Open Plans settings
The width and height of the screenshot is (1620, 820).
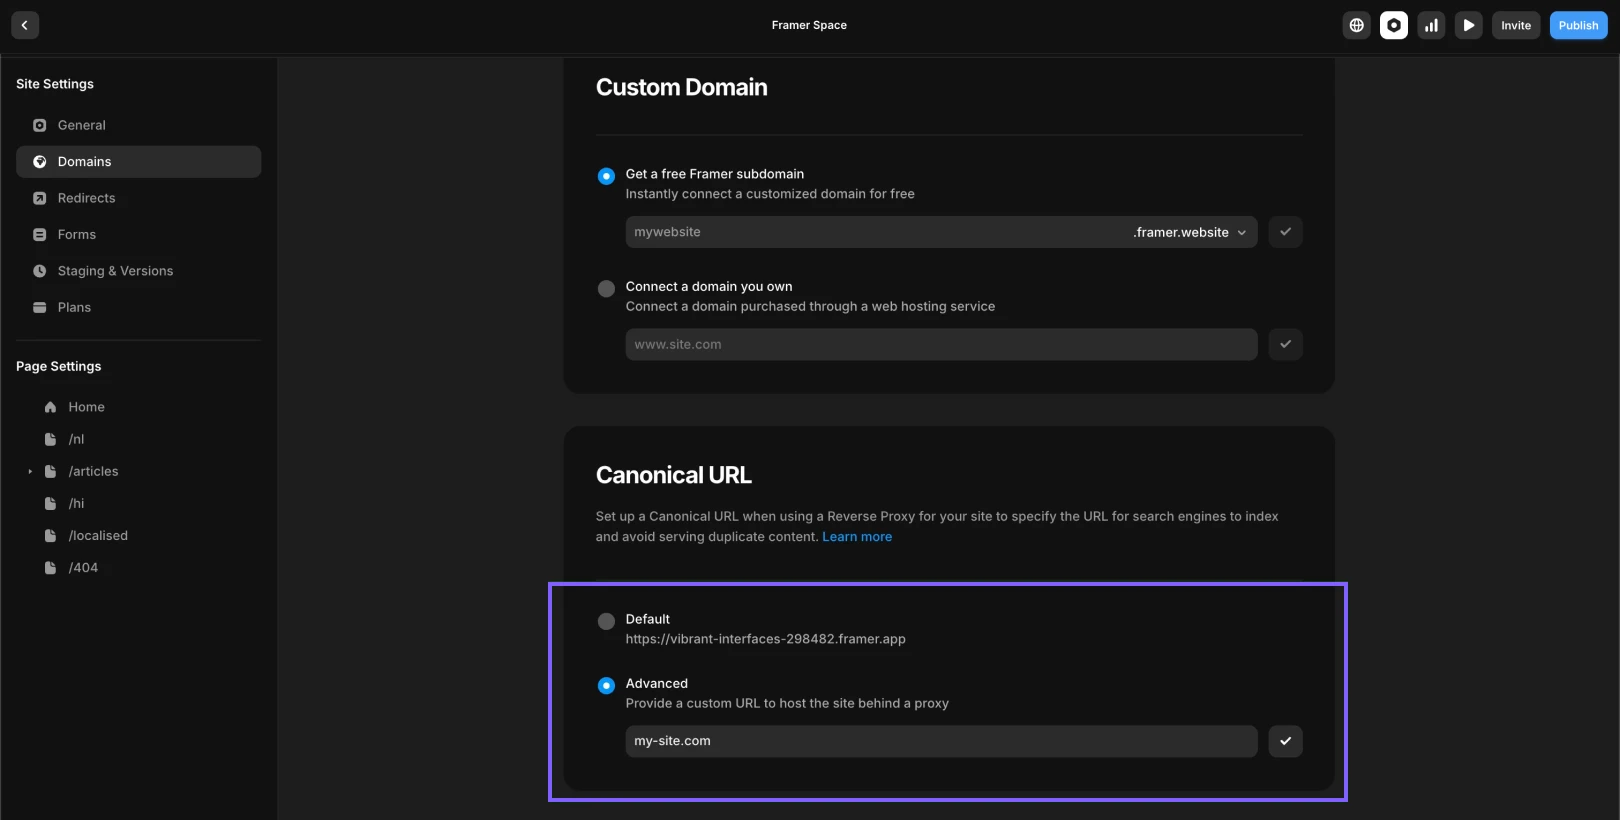point(138,308)
